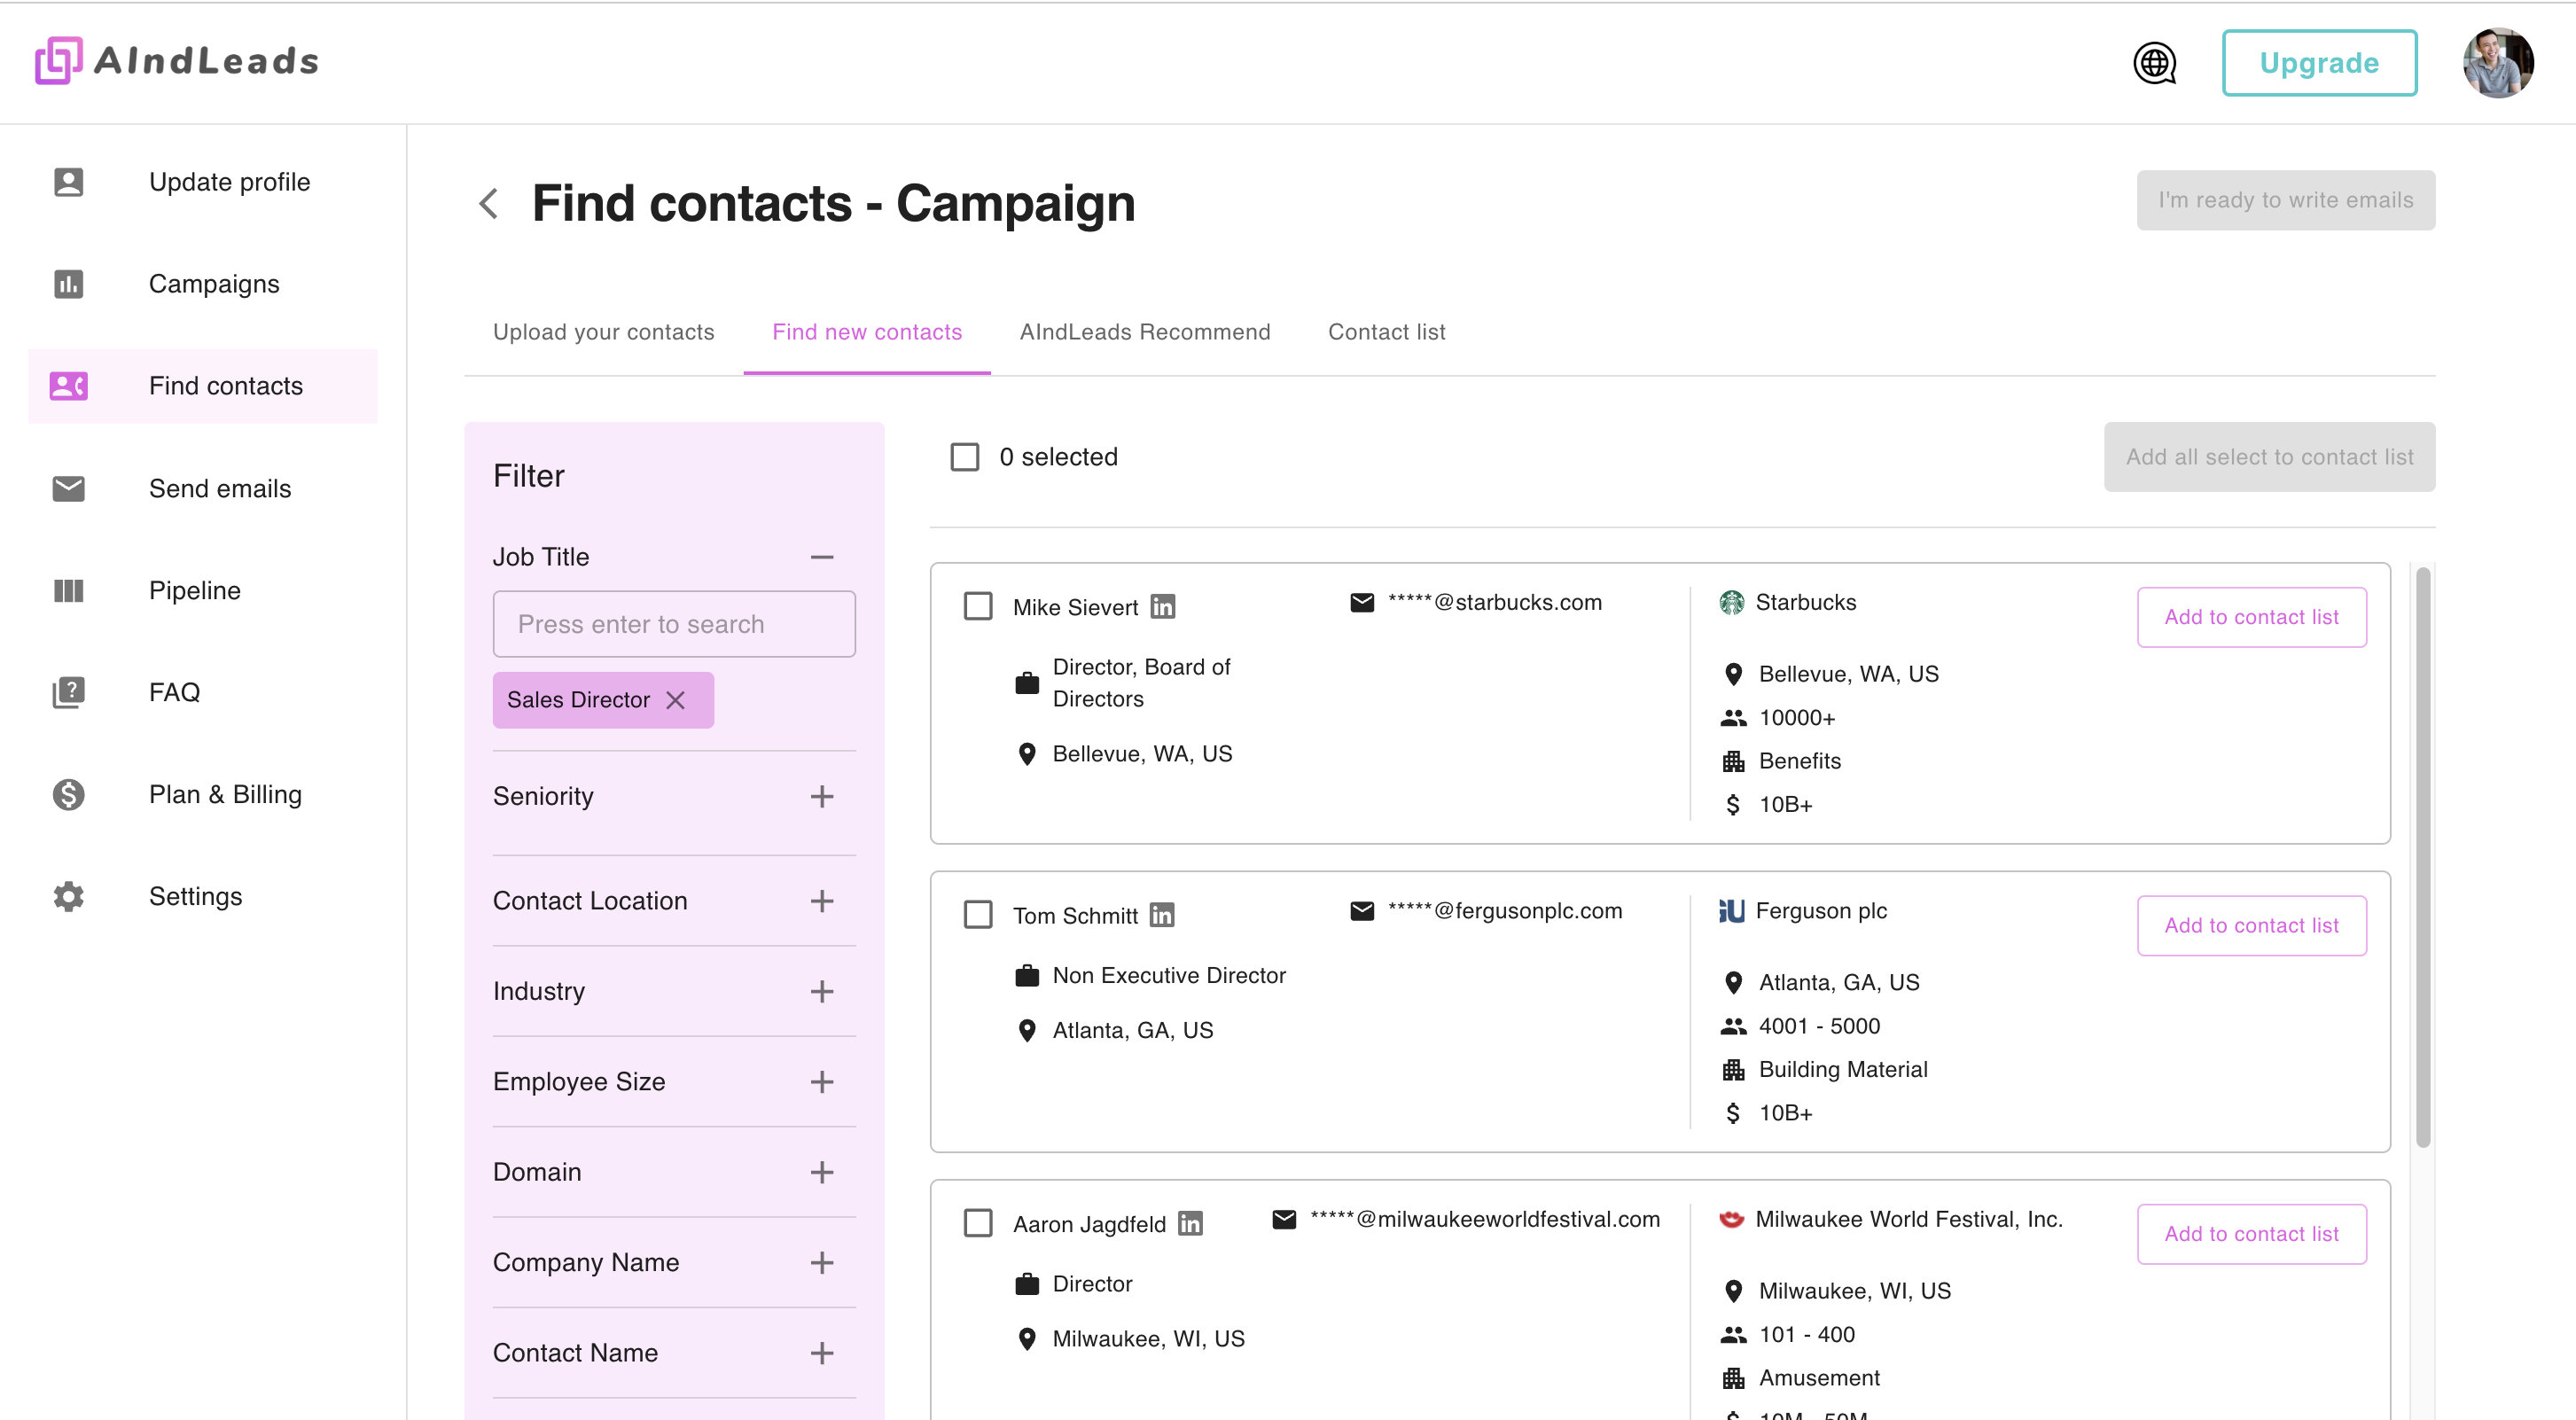Toggle the select-all checkbox next to 0 selected

point(964,457)
